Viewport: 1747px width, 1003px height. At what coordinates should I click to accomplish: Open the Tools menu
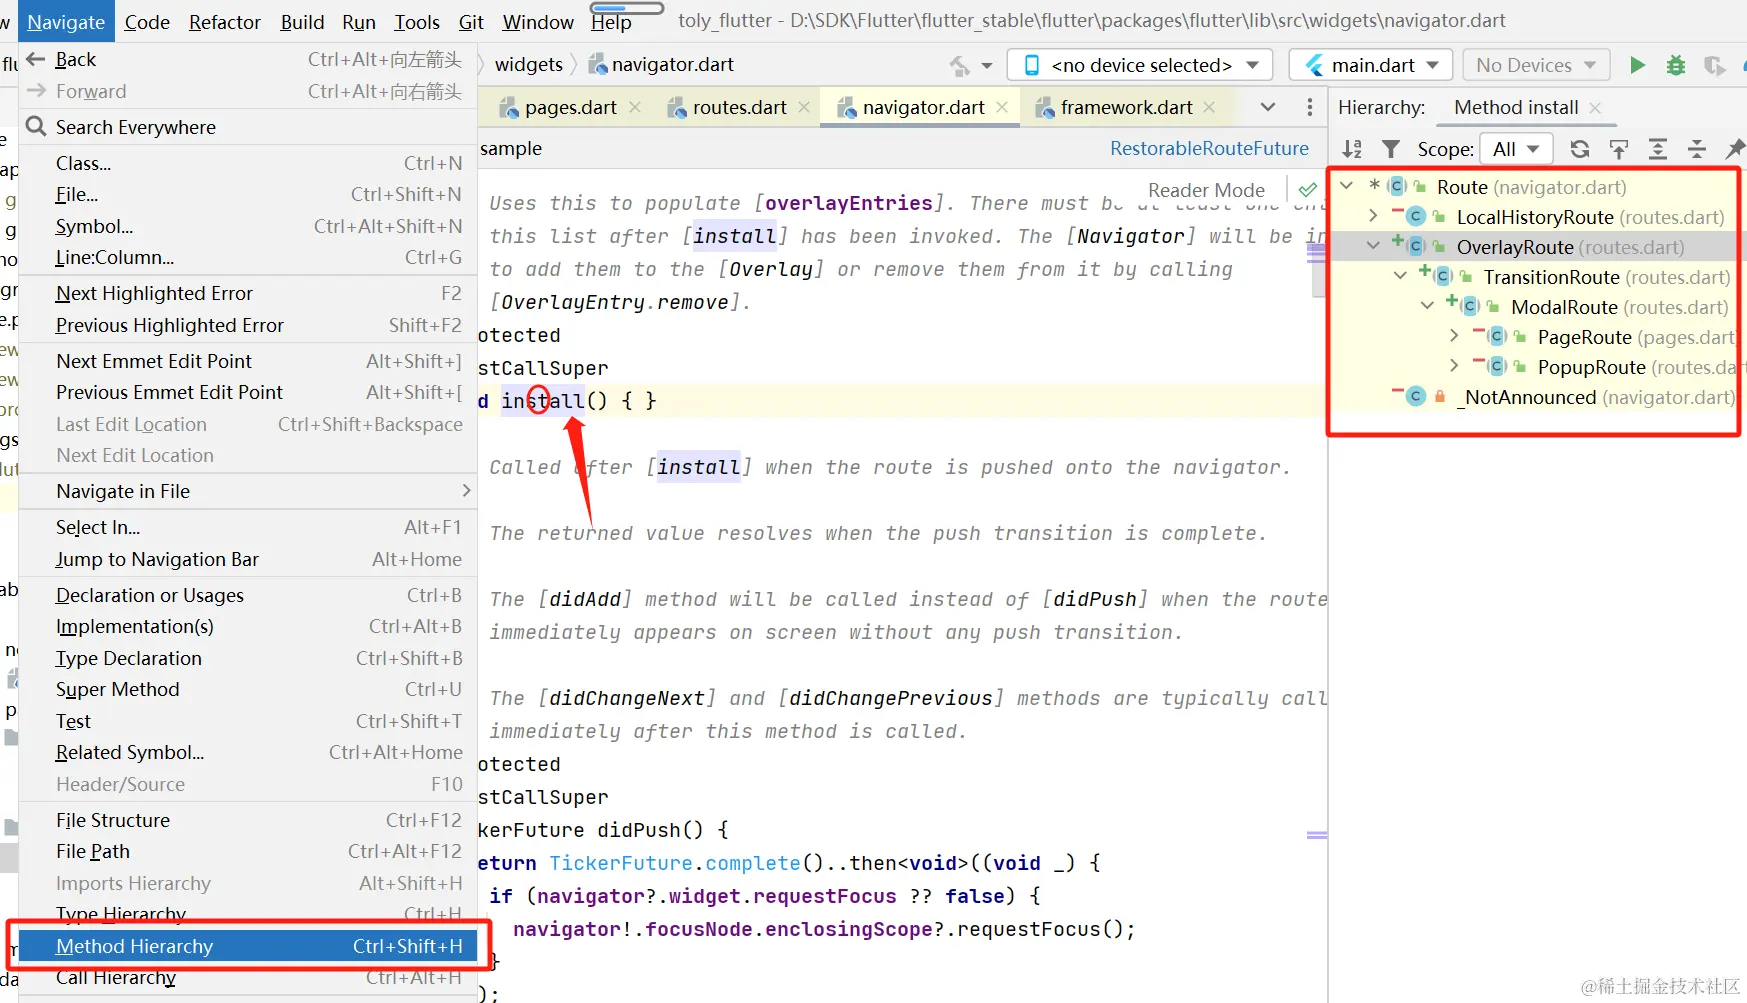tap(417, 22)
